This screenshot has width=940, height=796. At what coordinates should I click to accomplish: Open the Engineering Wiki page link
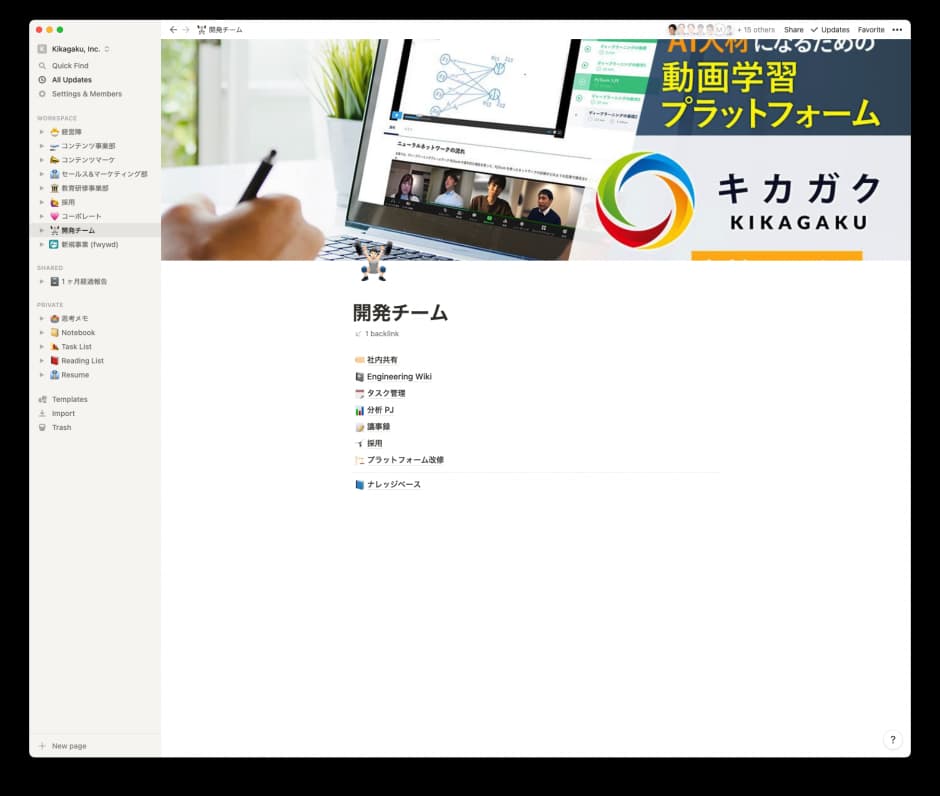click(399, 377)
